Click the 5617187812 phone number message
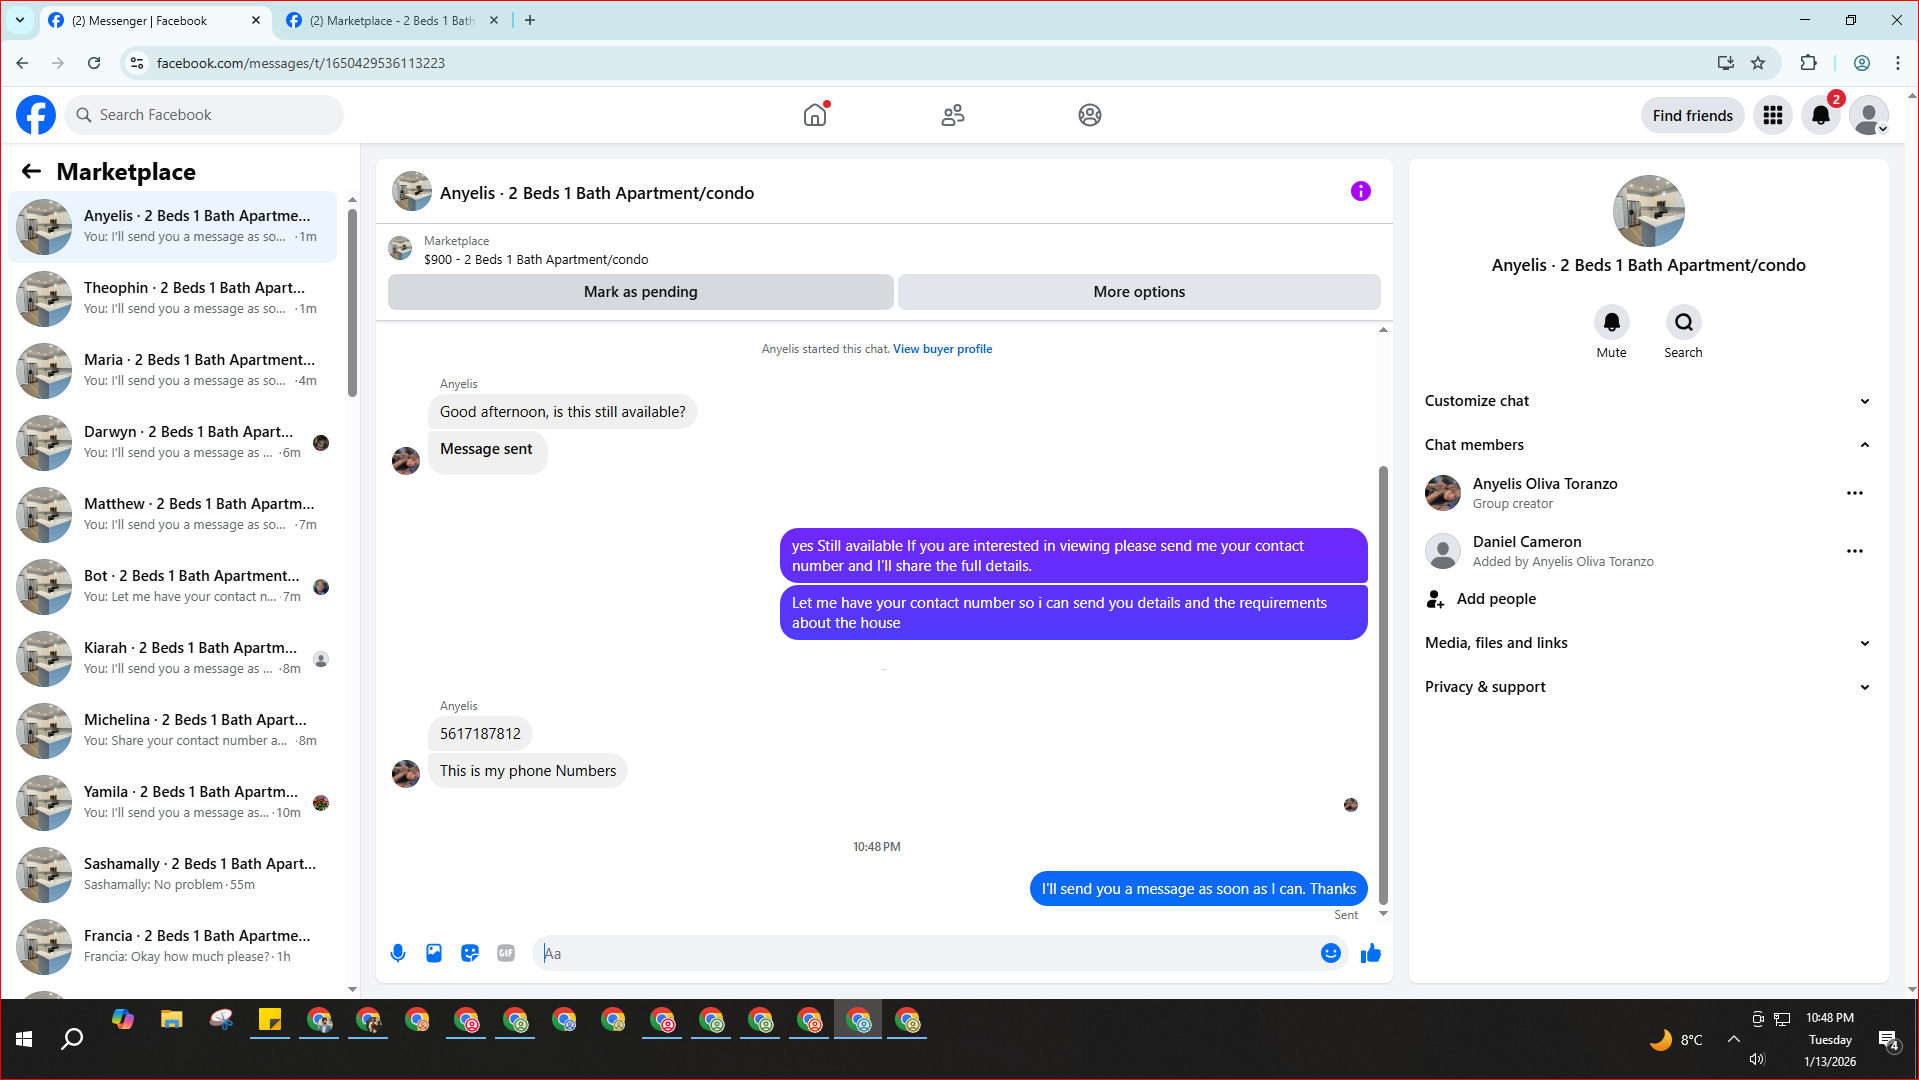Viewport: 1919px width, 1080px height. 480,734
